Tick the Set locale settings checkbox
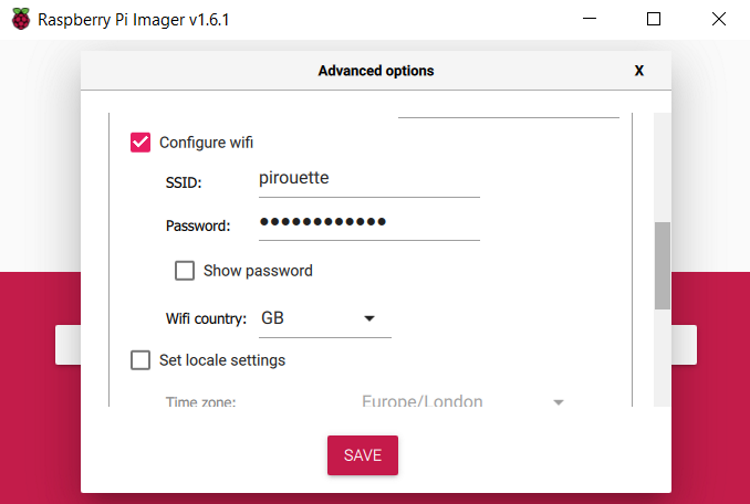750x504 pixels. 141,360
